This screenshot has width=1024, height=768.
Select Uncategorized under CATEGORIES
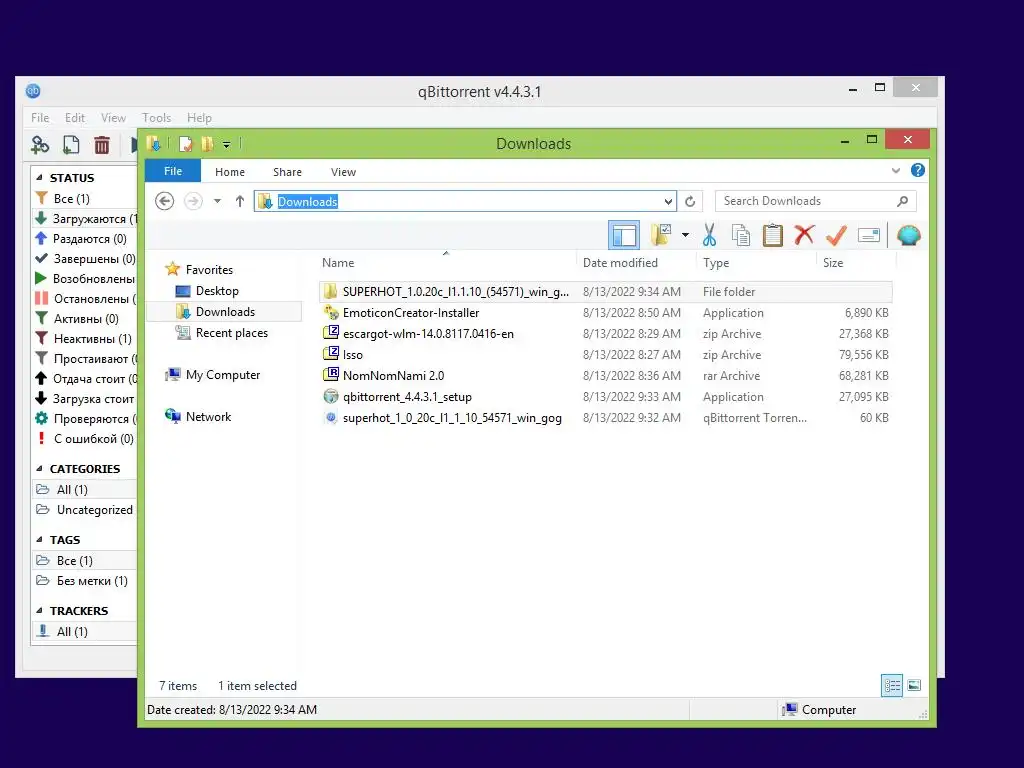click(84, 510)
